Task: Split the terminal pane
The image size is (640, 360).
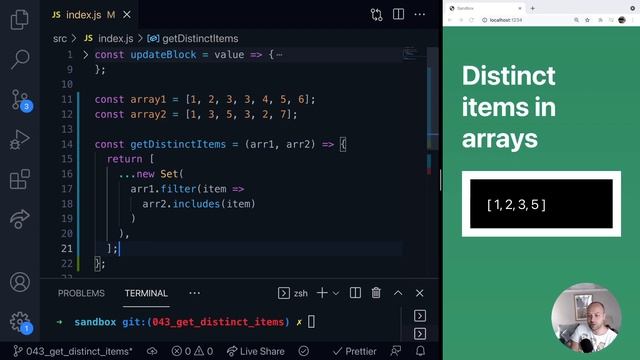Action: point(355,293)
